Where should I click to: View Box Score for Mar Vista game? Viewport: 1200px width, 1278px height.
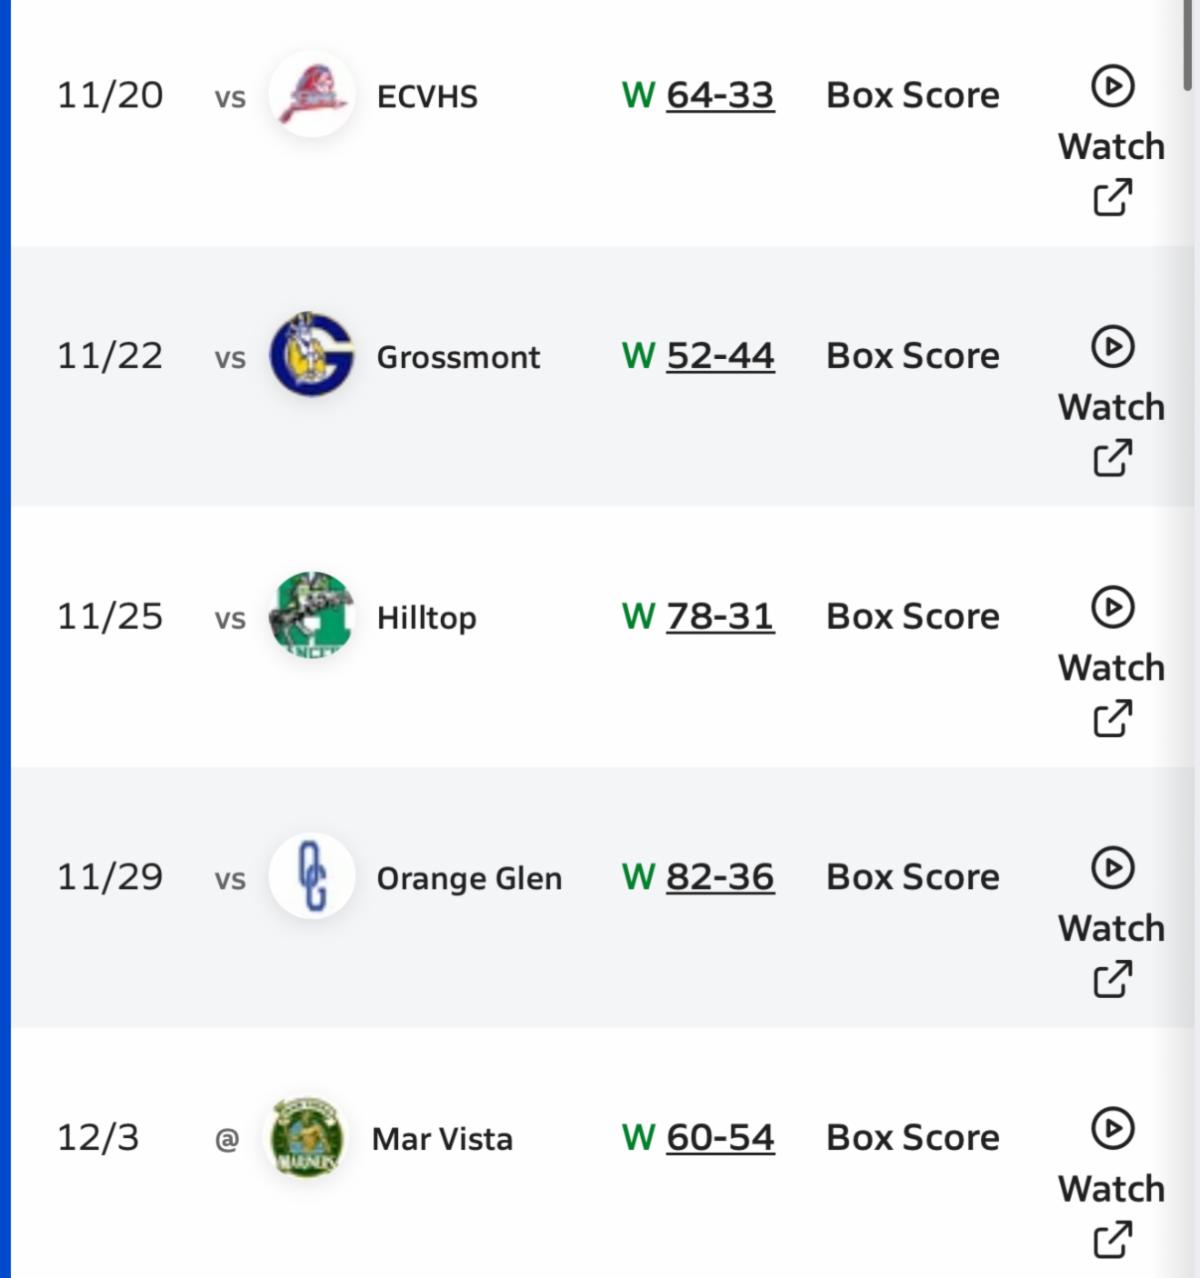912,1137
